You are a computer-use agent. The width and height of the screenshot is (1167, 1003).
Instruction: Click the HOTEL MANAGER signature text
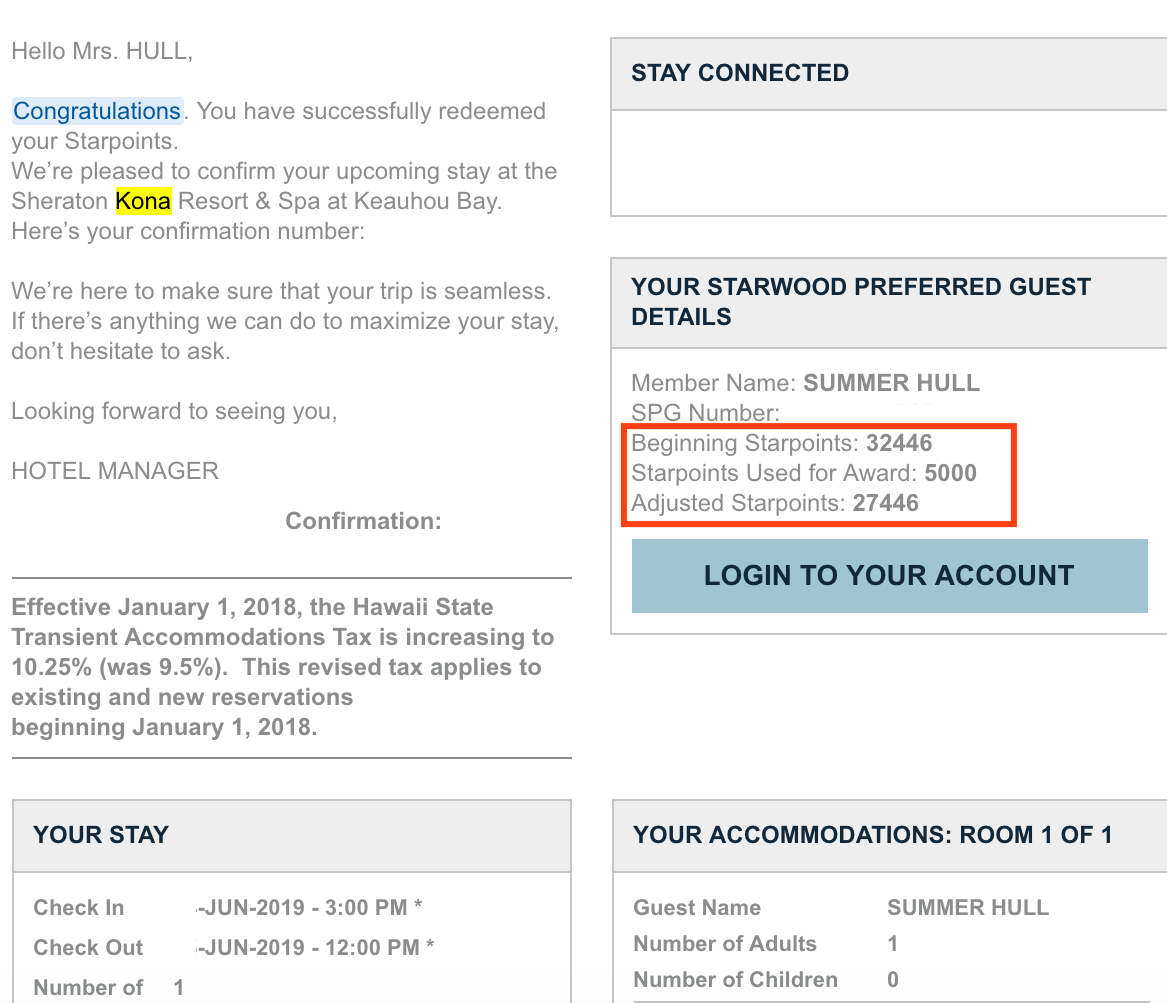pyautogui.click(x=115, y=471)
